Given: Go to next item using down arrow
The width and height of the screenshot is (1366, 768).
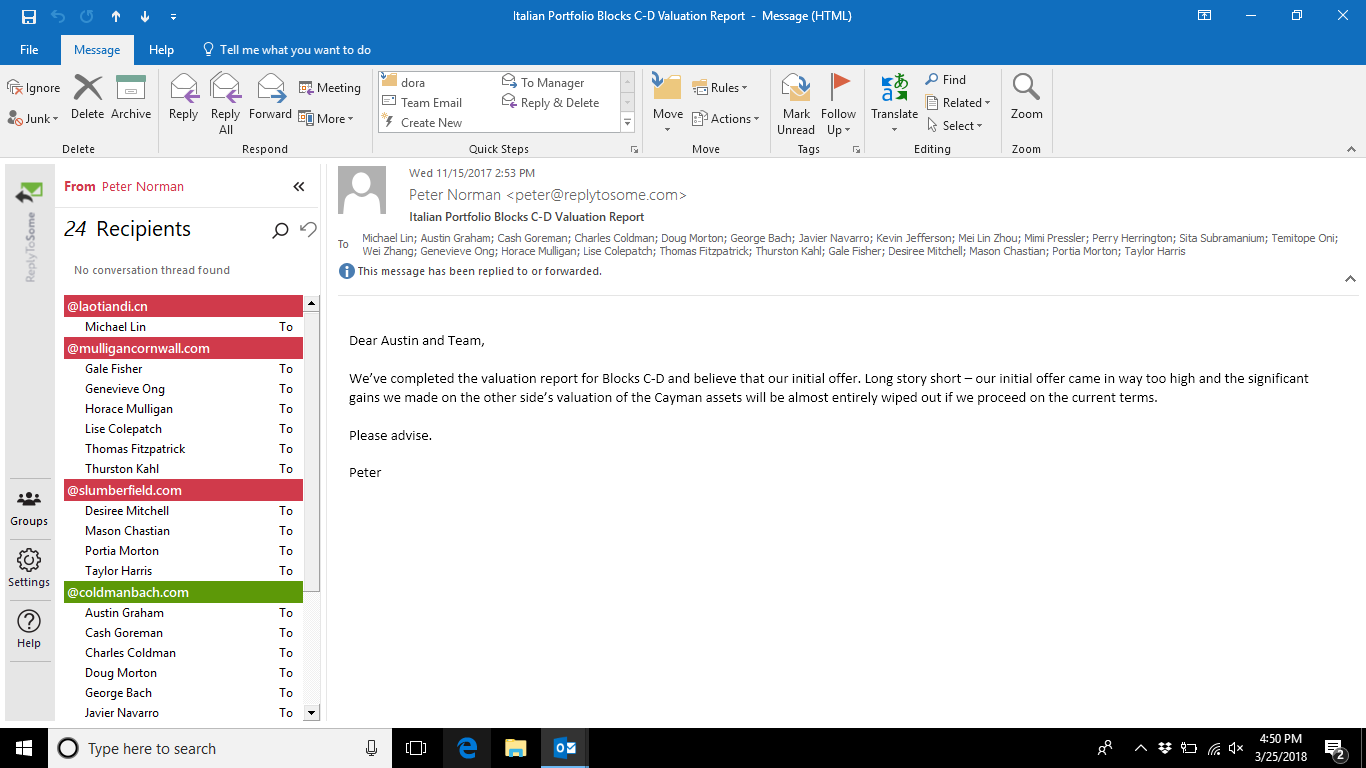Looking at the screenshot, I should point(145,16).
